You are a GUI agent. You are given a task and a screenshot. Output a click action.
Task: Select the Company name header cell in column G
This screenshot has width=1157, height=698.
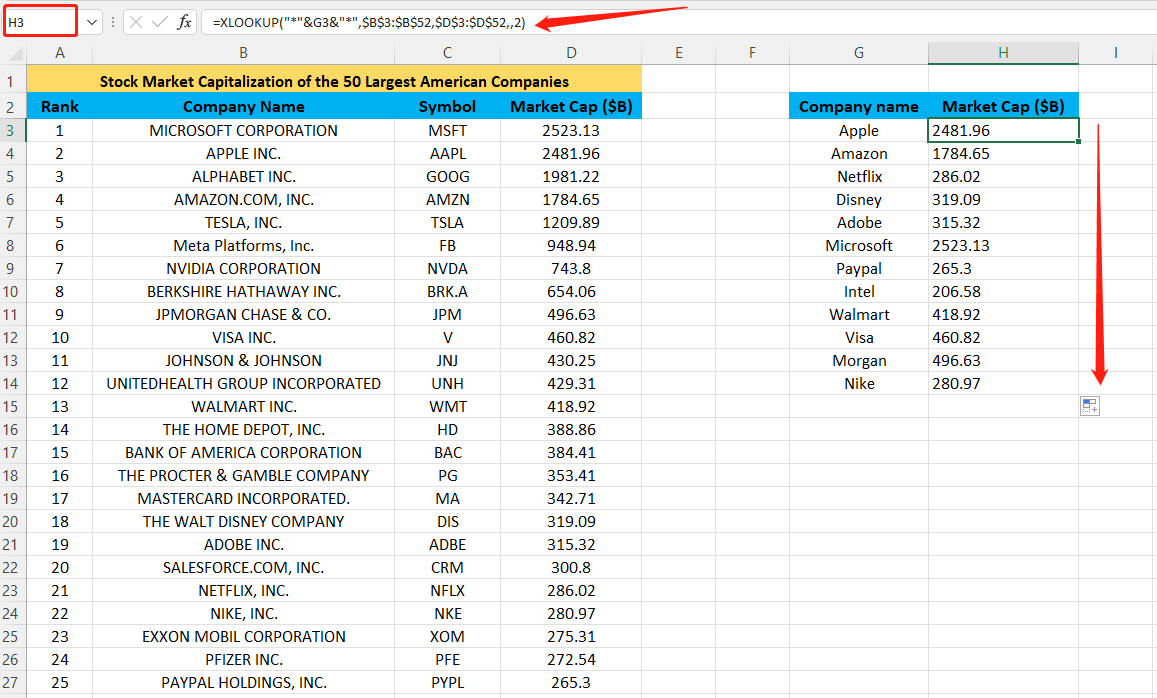coord(858,105)
